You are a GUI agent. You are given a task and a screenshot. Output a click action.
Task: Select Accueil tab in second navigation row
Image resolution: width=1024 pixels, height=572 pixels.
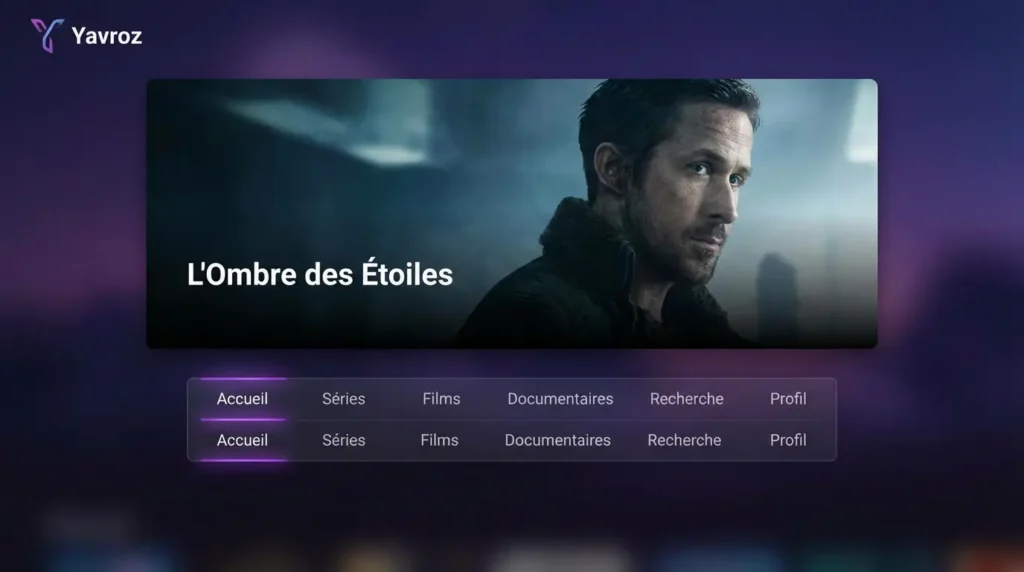tap(242, 440)
